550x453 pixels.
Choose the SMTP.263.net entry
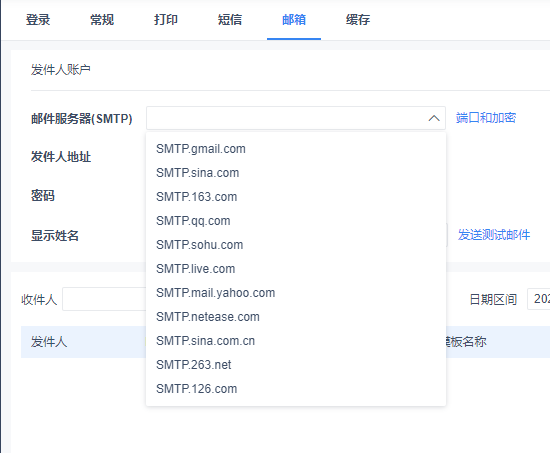pyautogui.click(x=296, y=365)
